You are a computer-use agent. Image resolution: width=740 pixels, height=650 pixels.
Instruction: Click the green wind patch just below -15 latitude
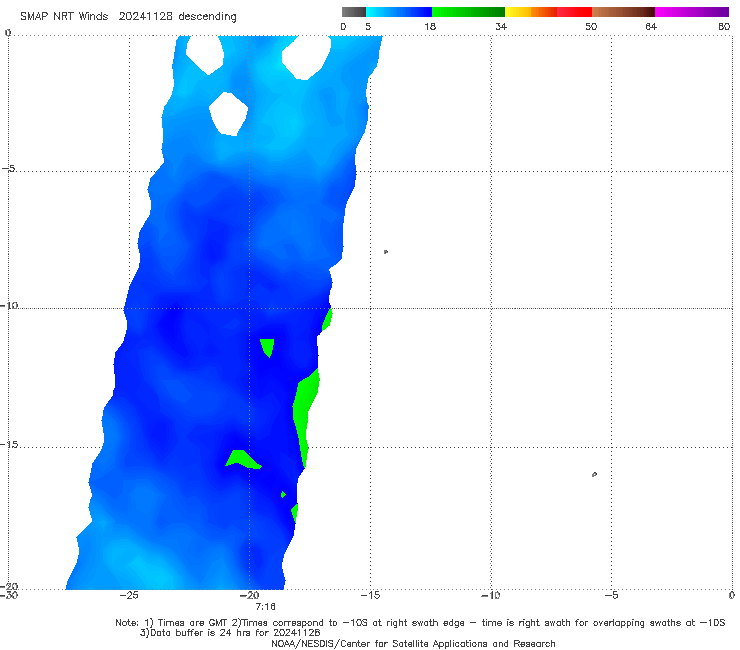pos(243,459)
